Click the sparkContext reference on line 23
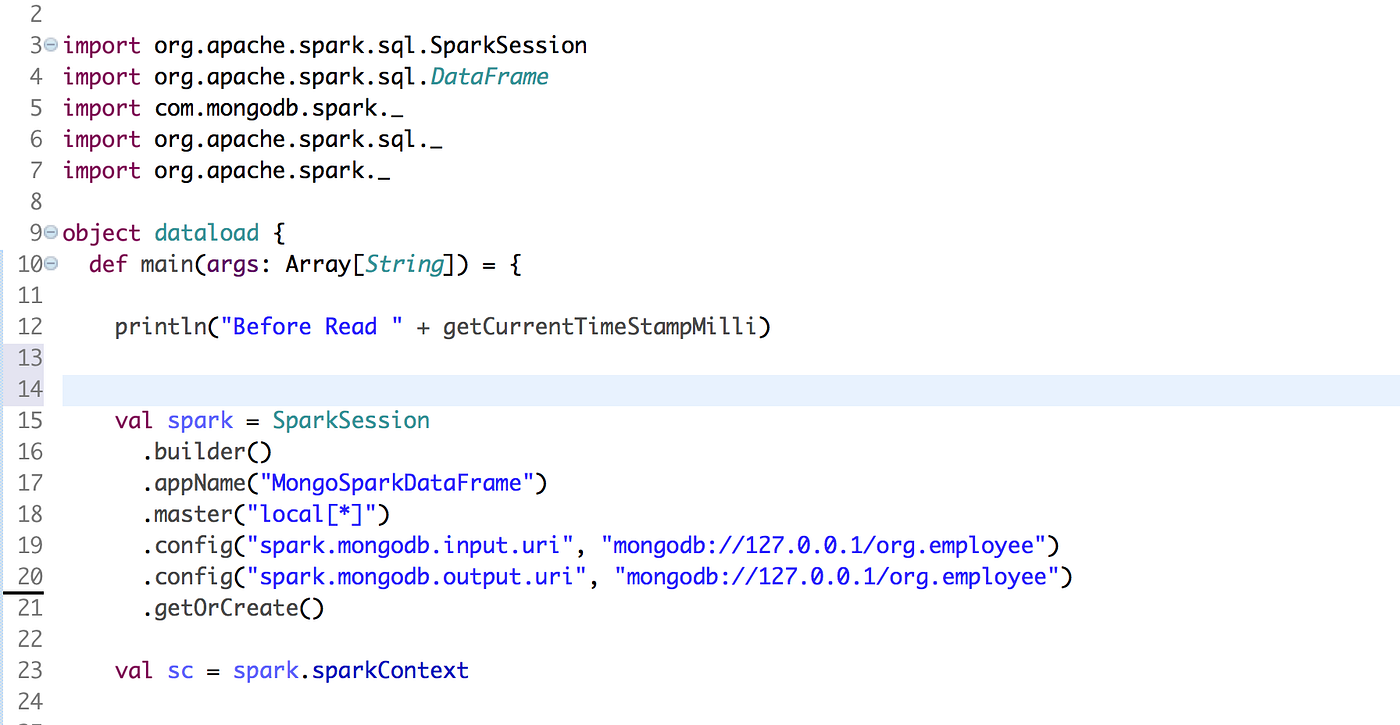Screen dimensions: 1400x725 (x=390, y=670)
